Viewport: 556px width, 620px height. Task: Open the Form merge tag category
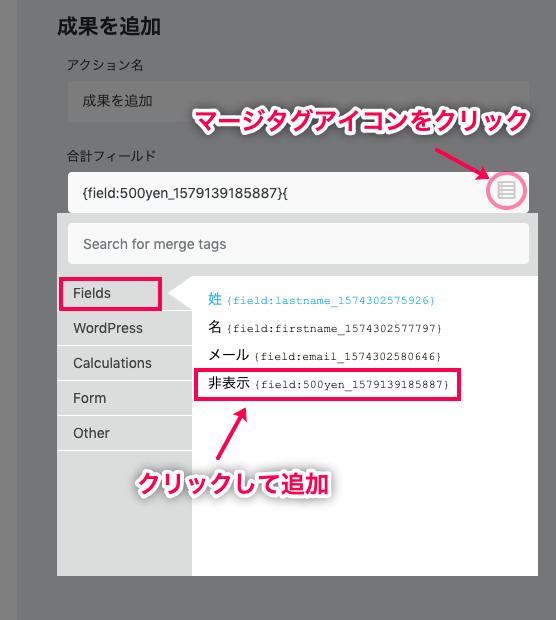coord(125,398)
